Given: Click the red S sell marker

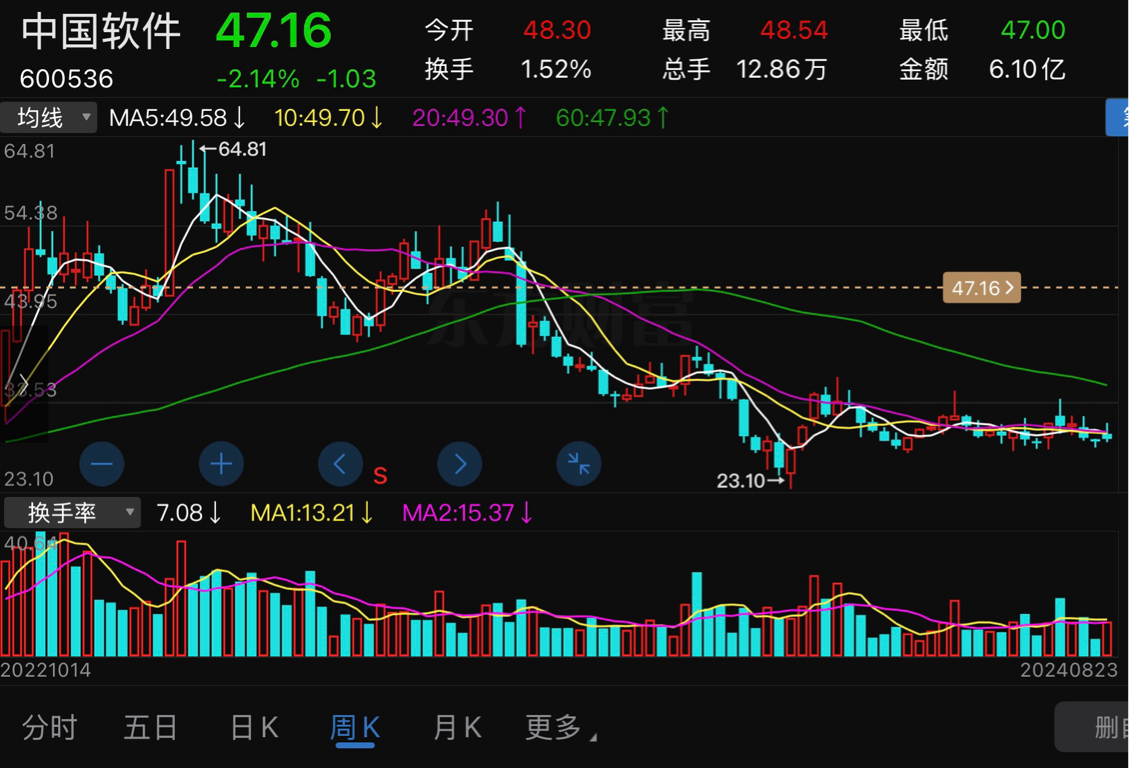Looking at the screenshot, I should click(x=380, y=475).
